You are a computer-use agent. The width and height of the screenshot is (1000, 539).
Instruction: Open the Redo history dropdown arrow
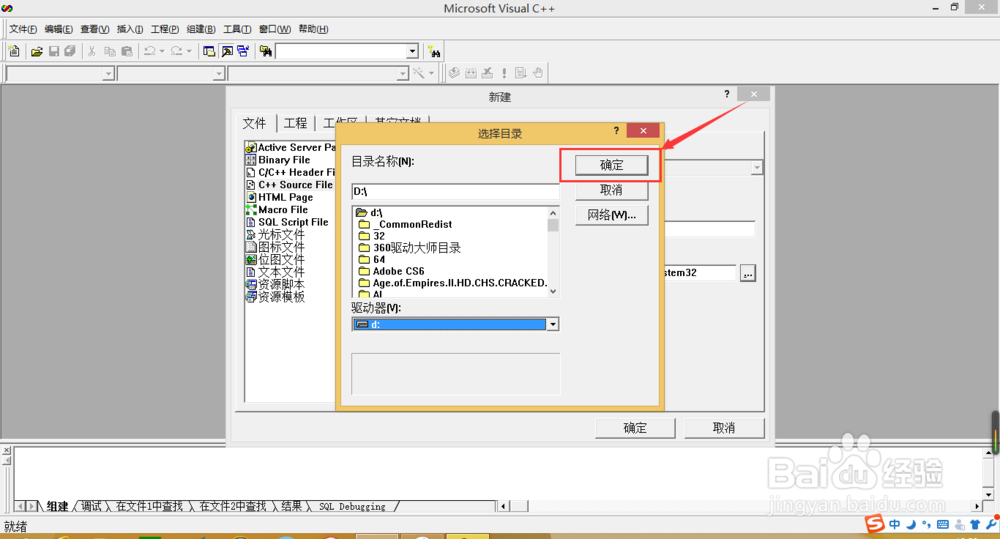coord(189,51)
